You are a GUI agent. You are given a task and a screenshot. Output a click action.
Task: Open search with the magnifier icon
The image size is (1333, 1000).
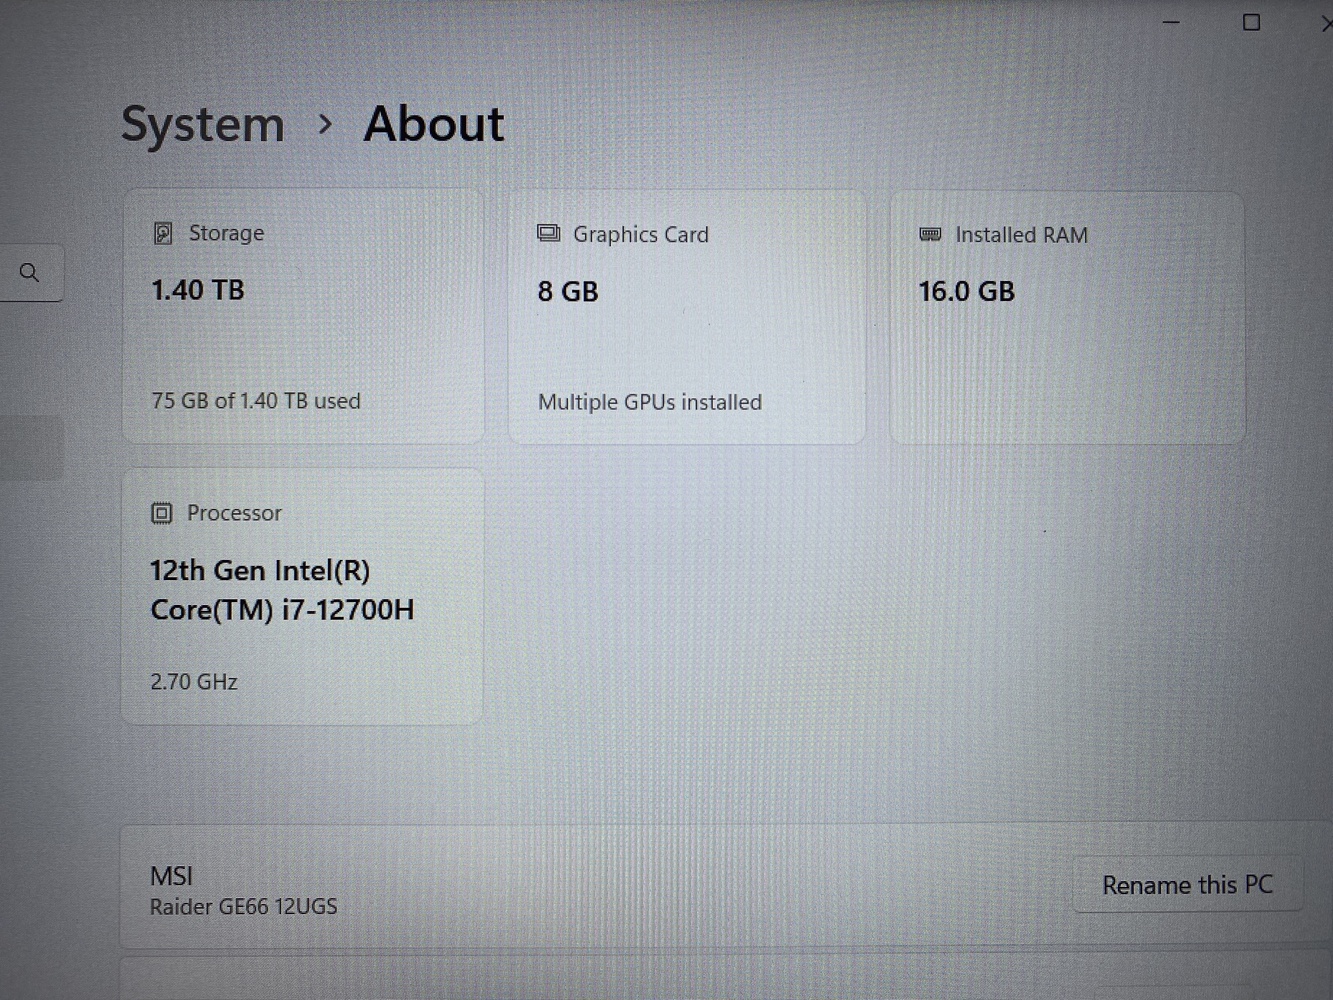coord(29,272)
